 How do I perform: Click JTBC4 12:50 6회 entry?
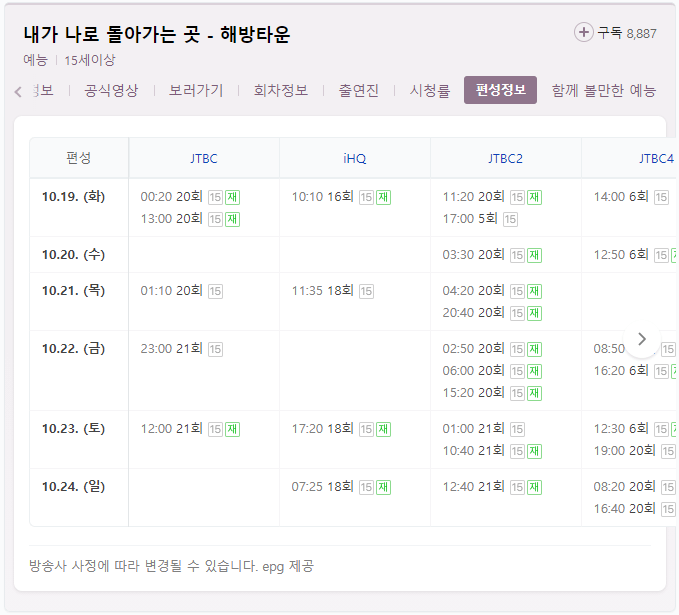[x=621, y=254]
